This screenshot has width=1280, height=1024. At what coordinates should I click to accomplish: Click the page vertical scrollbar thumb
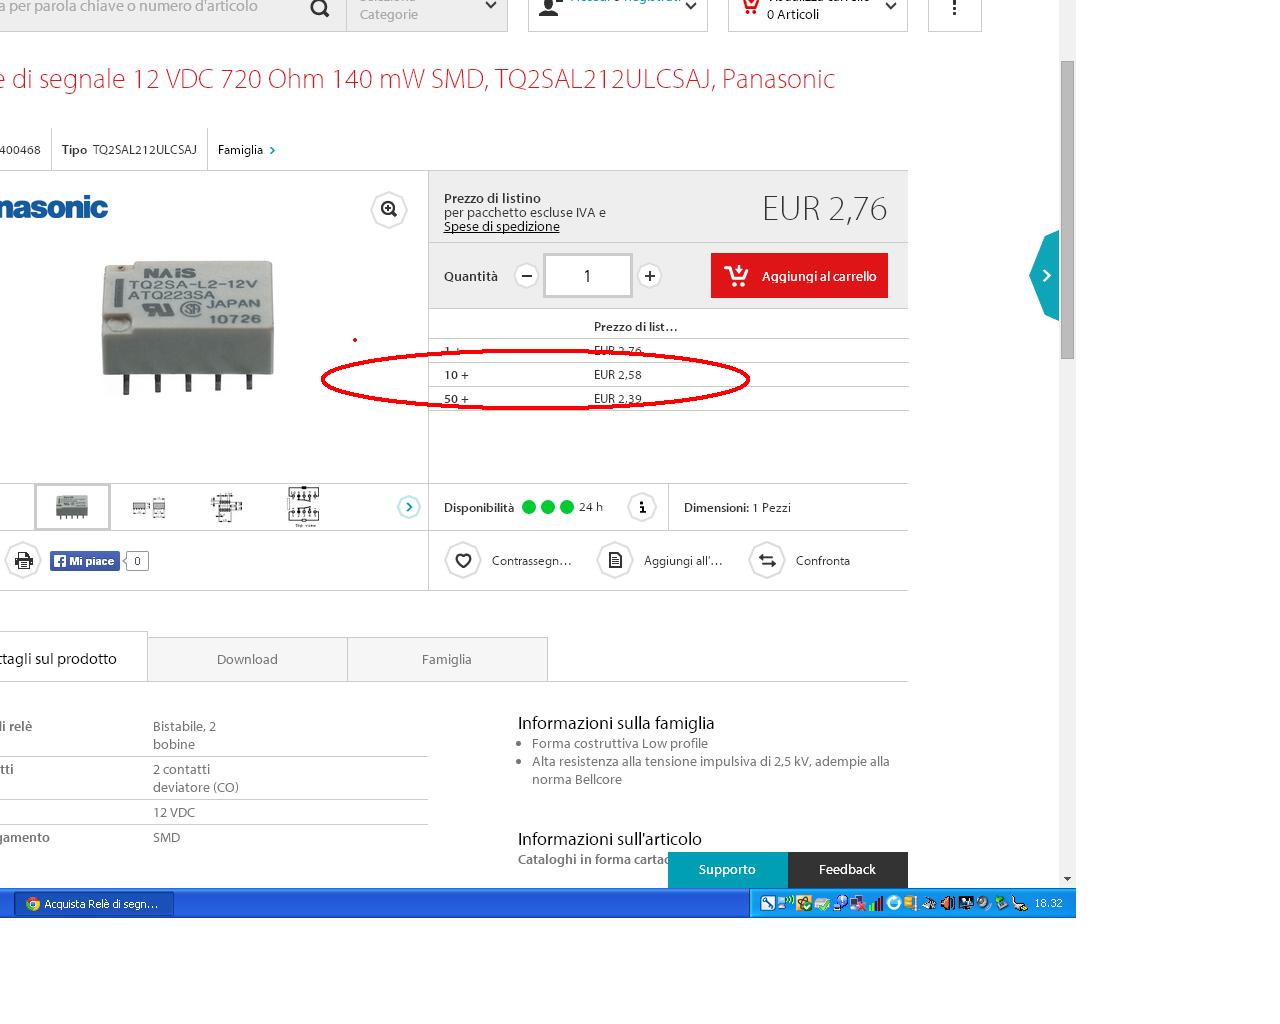pyautogui.click(x=1068, y=210)
